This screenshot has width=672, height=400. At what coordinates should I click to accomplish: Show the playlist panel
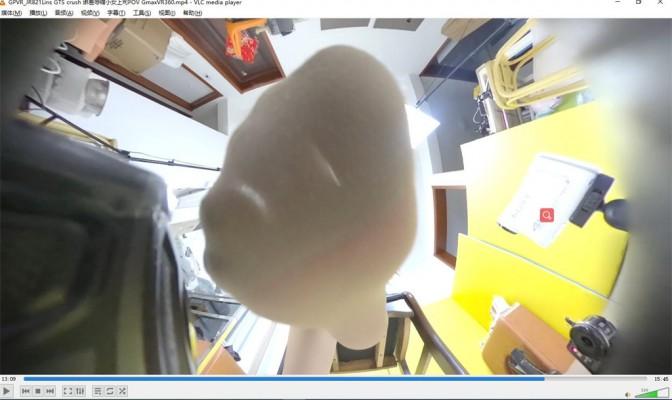tap(98, 391)
